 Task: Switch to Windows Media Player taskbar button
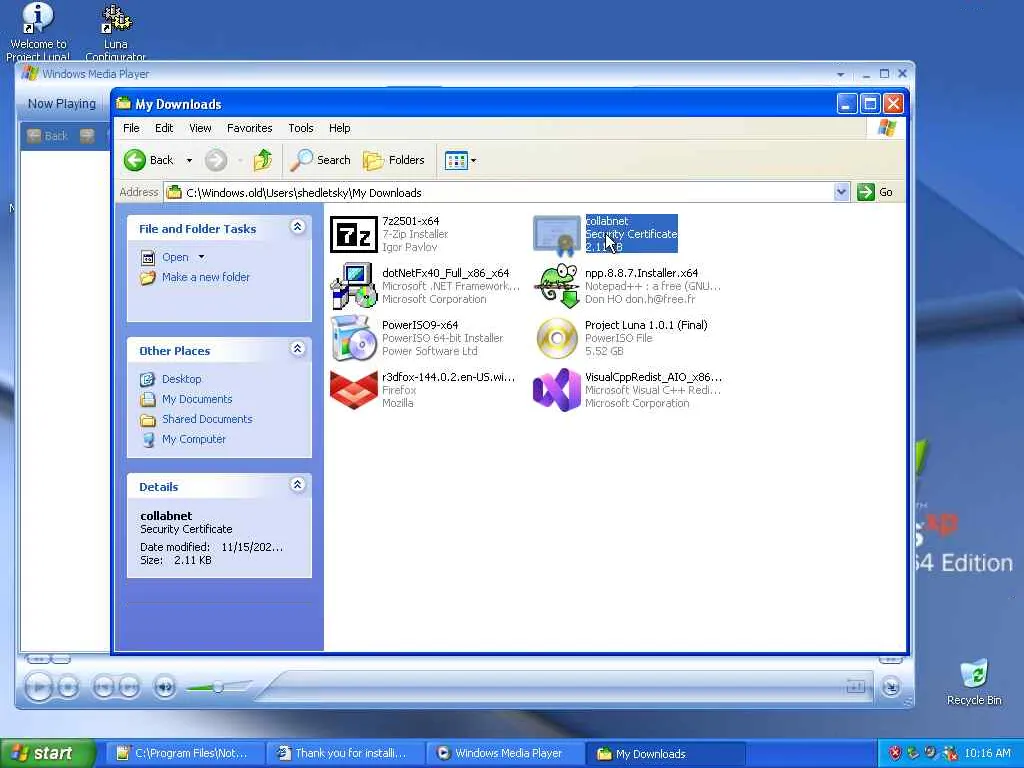[x=503, y=754]
